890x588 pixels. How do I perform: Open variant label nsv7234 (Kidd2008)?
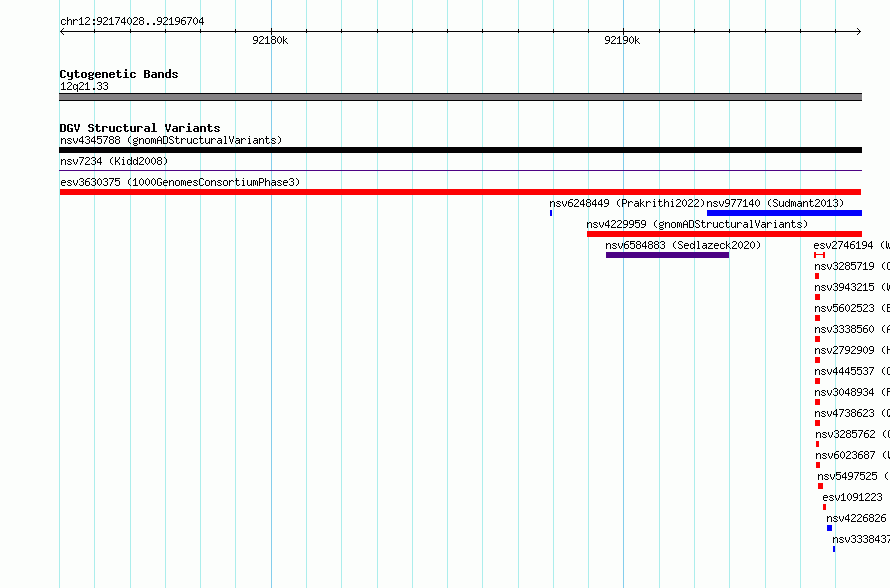114,161
